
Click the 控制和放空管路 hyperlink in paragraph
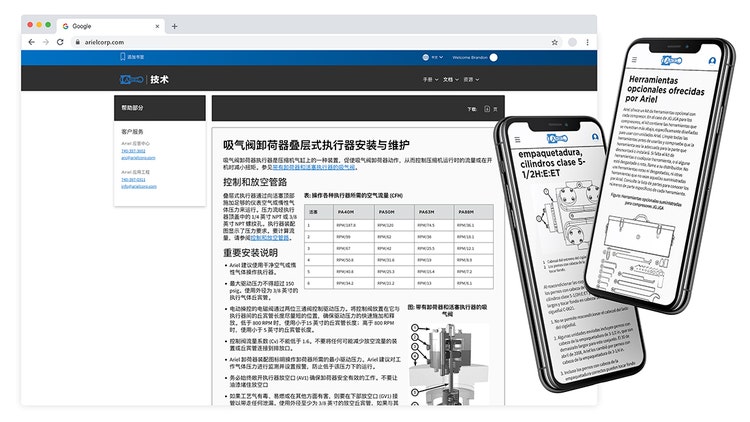pos(270,239)
